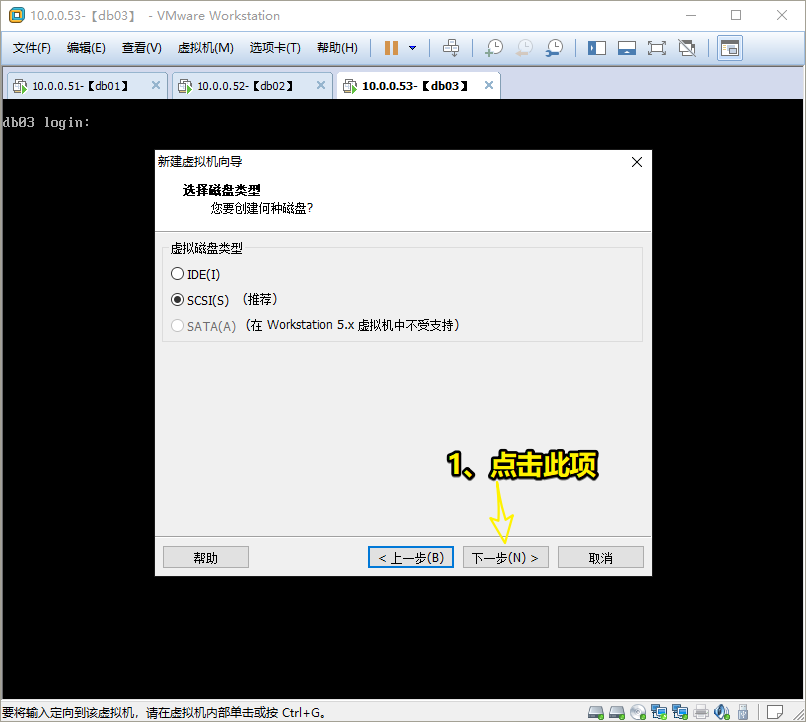Click the 取消 button in wizard
This screenshot has width=806, height=722.
tap(600, 557)
